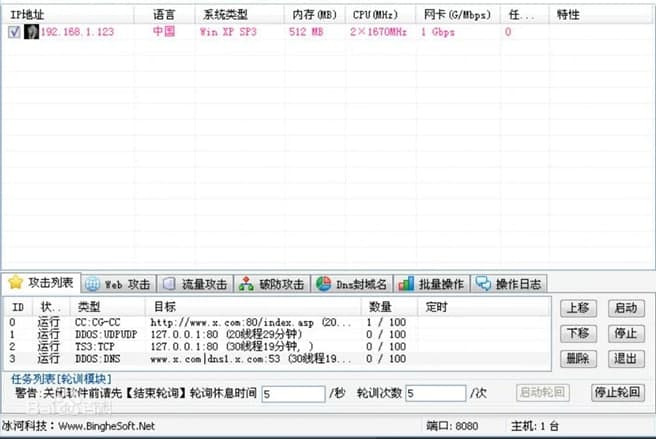Click the Win XP SP3 cell
Screen dimensions: 656x439
[x=228, y=32]
